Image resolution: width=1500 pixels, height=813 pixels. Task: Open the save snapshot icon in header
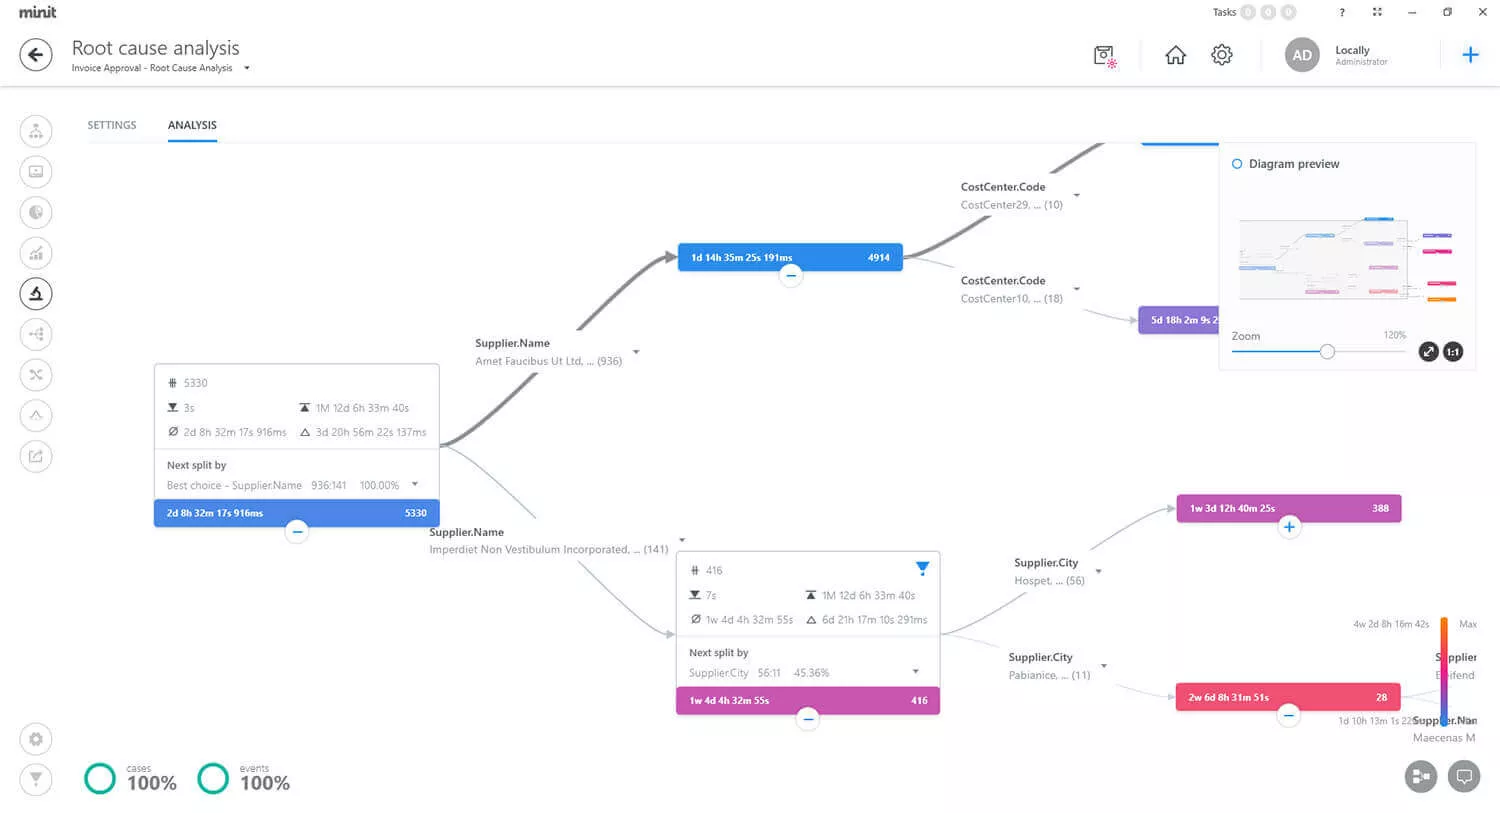(x=1104, y=56)
